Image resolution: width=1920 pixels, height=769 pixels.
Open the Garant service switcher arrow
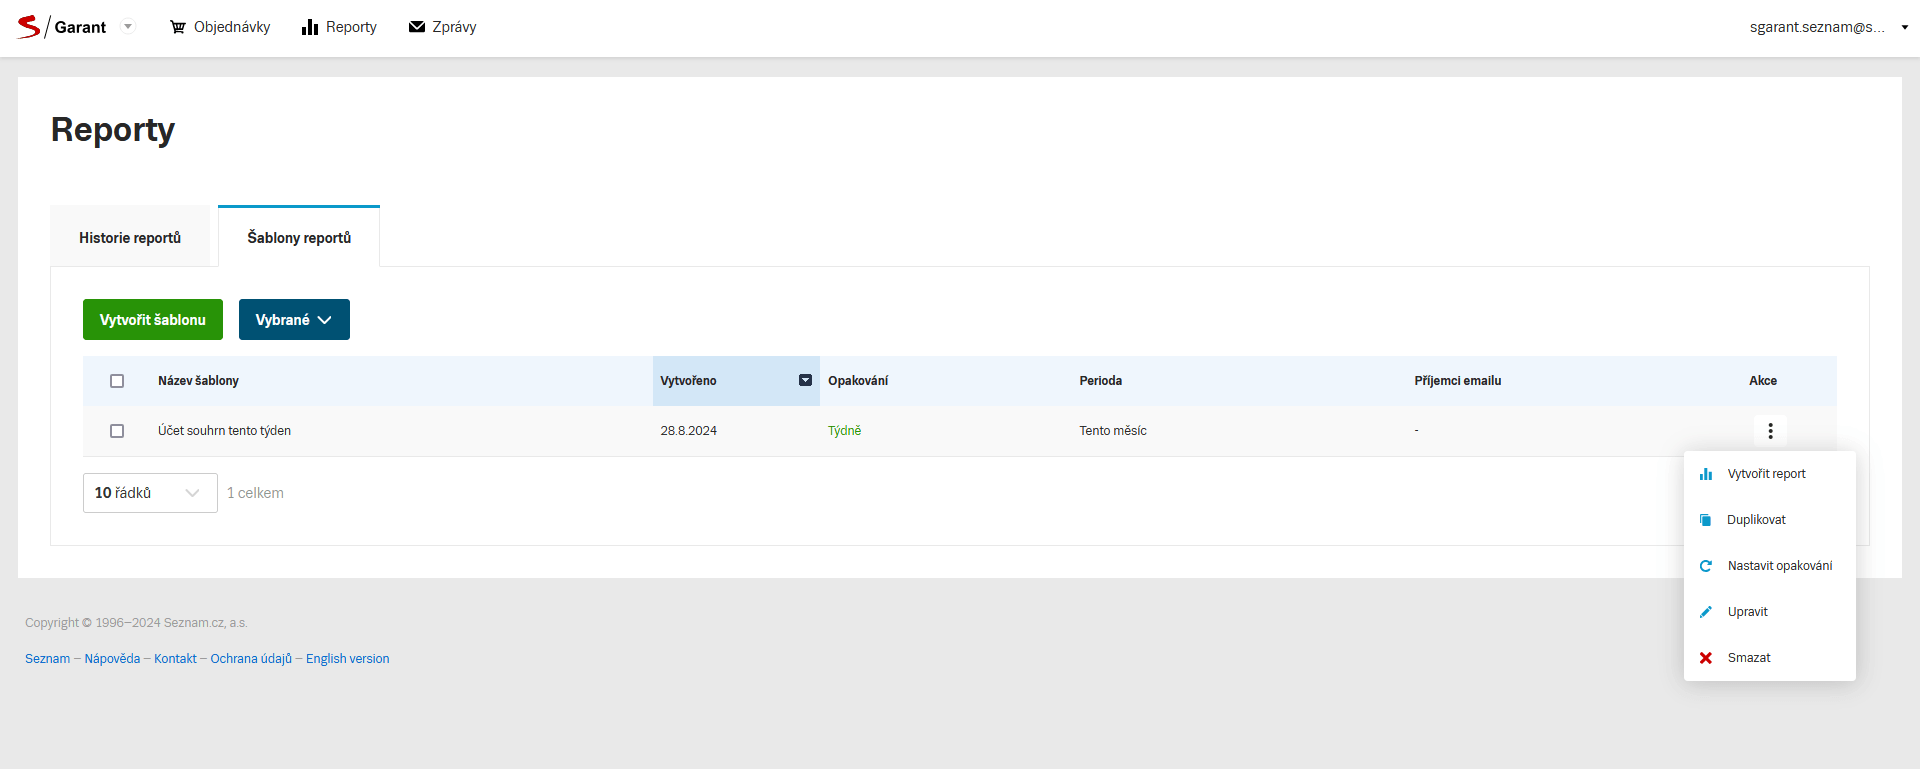[128, 27]
